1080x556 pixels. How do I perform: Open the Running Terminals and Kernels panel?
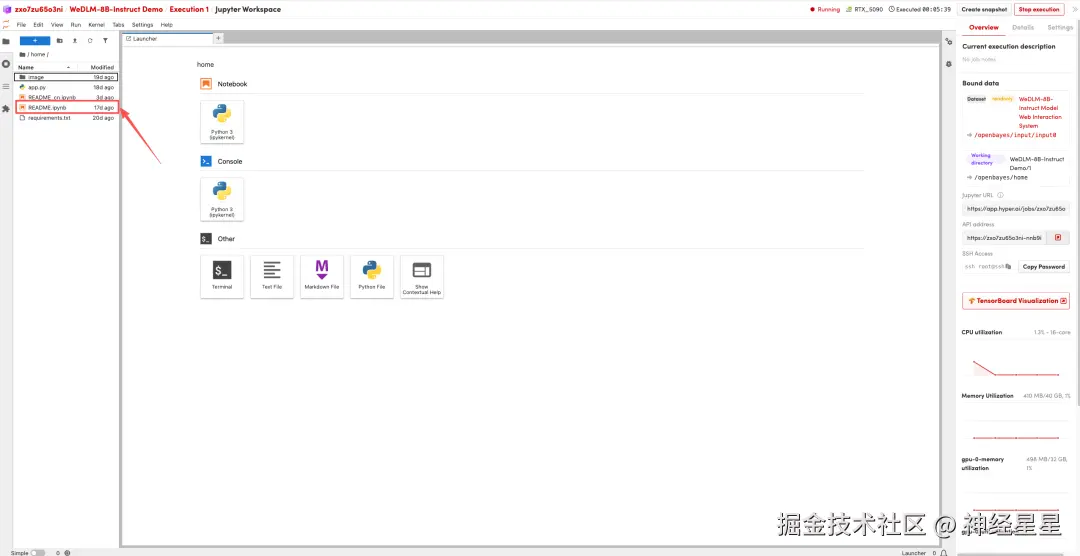coord(6,63)
